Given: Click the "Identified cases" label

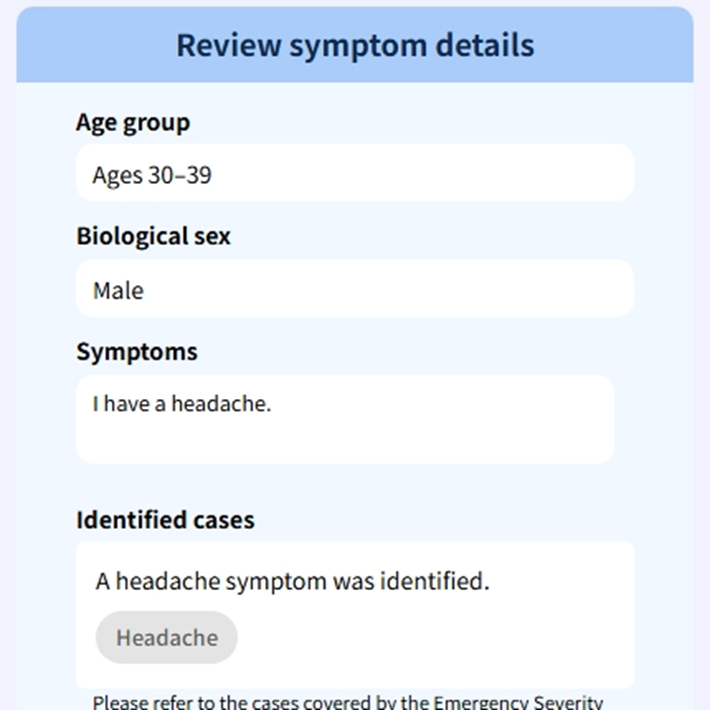Looking at the screenshot, I should [x=165, y=520].
